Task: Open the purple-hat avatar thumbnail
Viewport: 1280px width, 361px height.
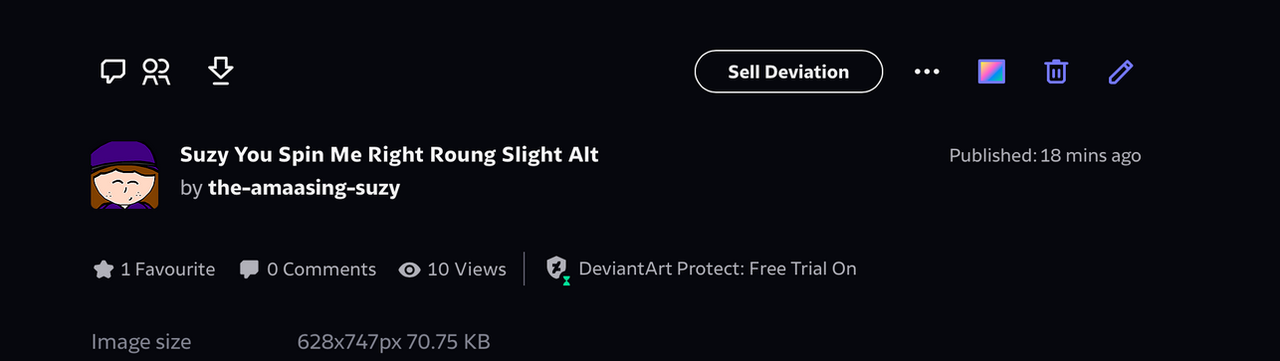Action: click(x=124, y=174)
